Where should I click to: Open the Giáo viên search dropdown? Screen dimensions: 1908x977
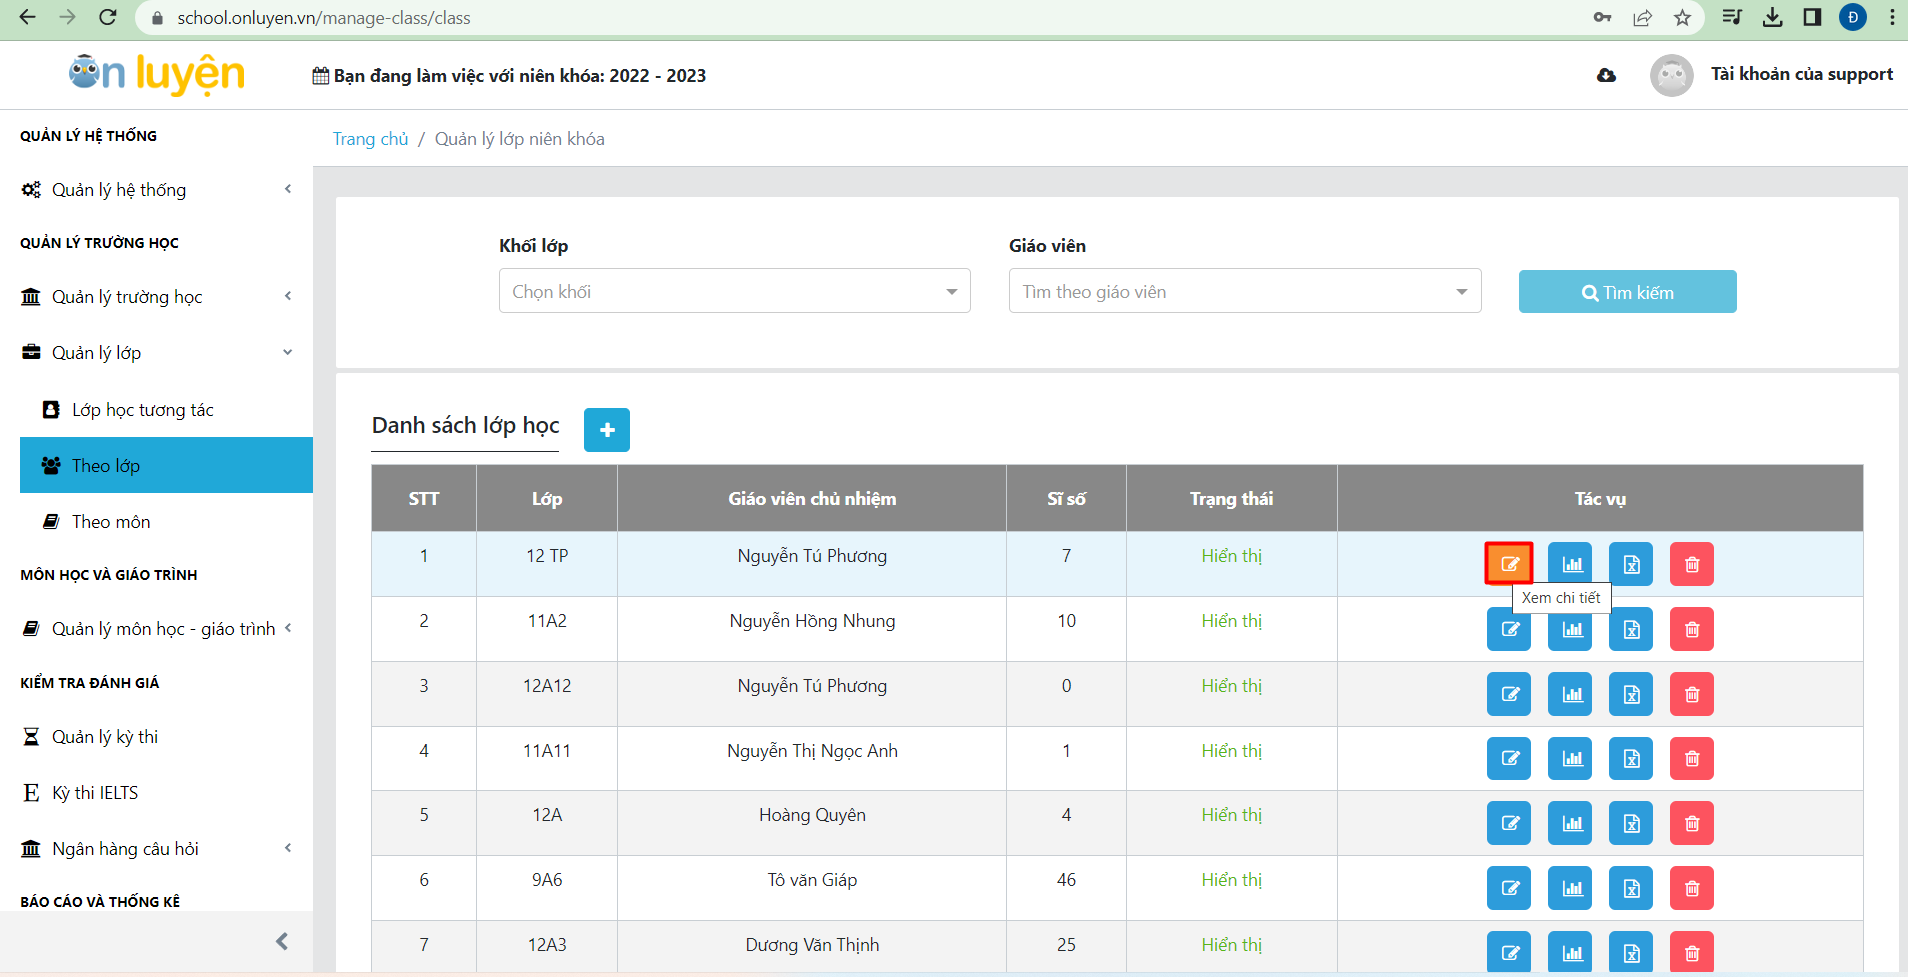tap(1244, 291)
